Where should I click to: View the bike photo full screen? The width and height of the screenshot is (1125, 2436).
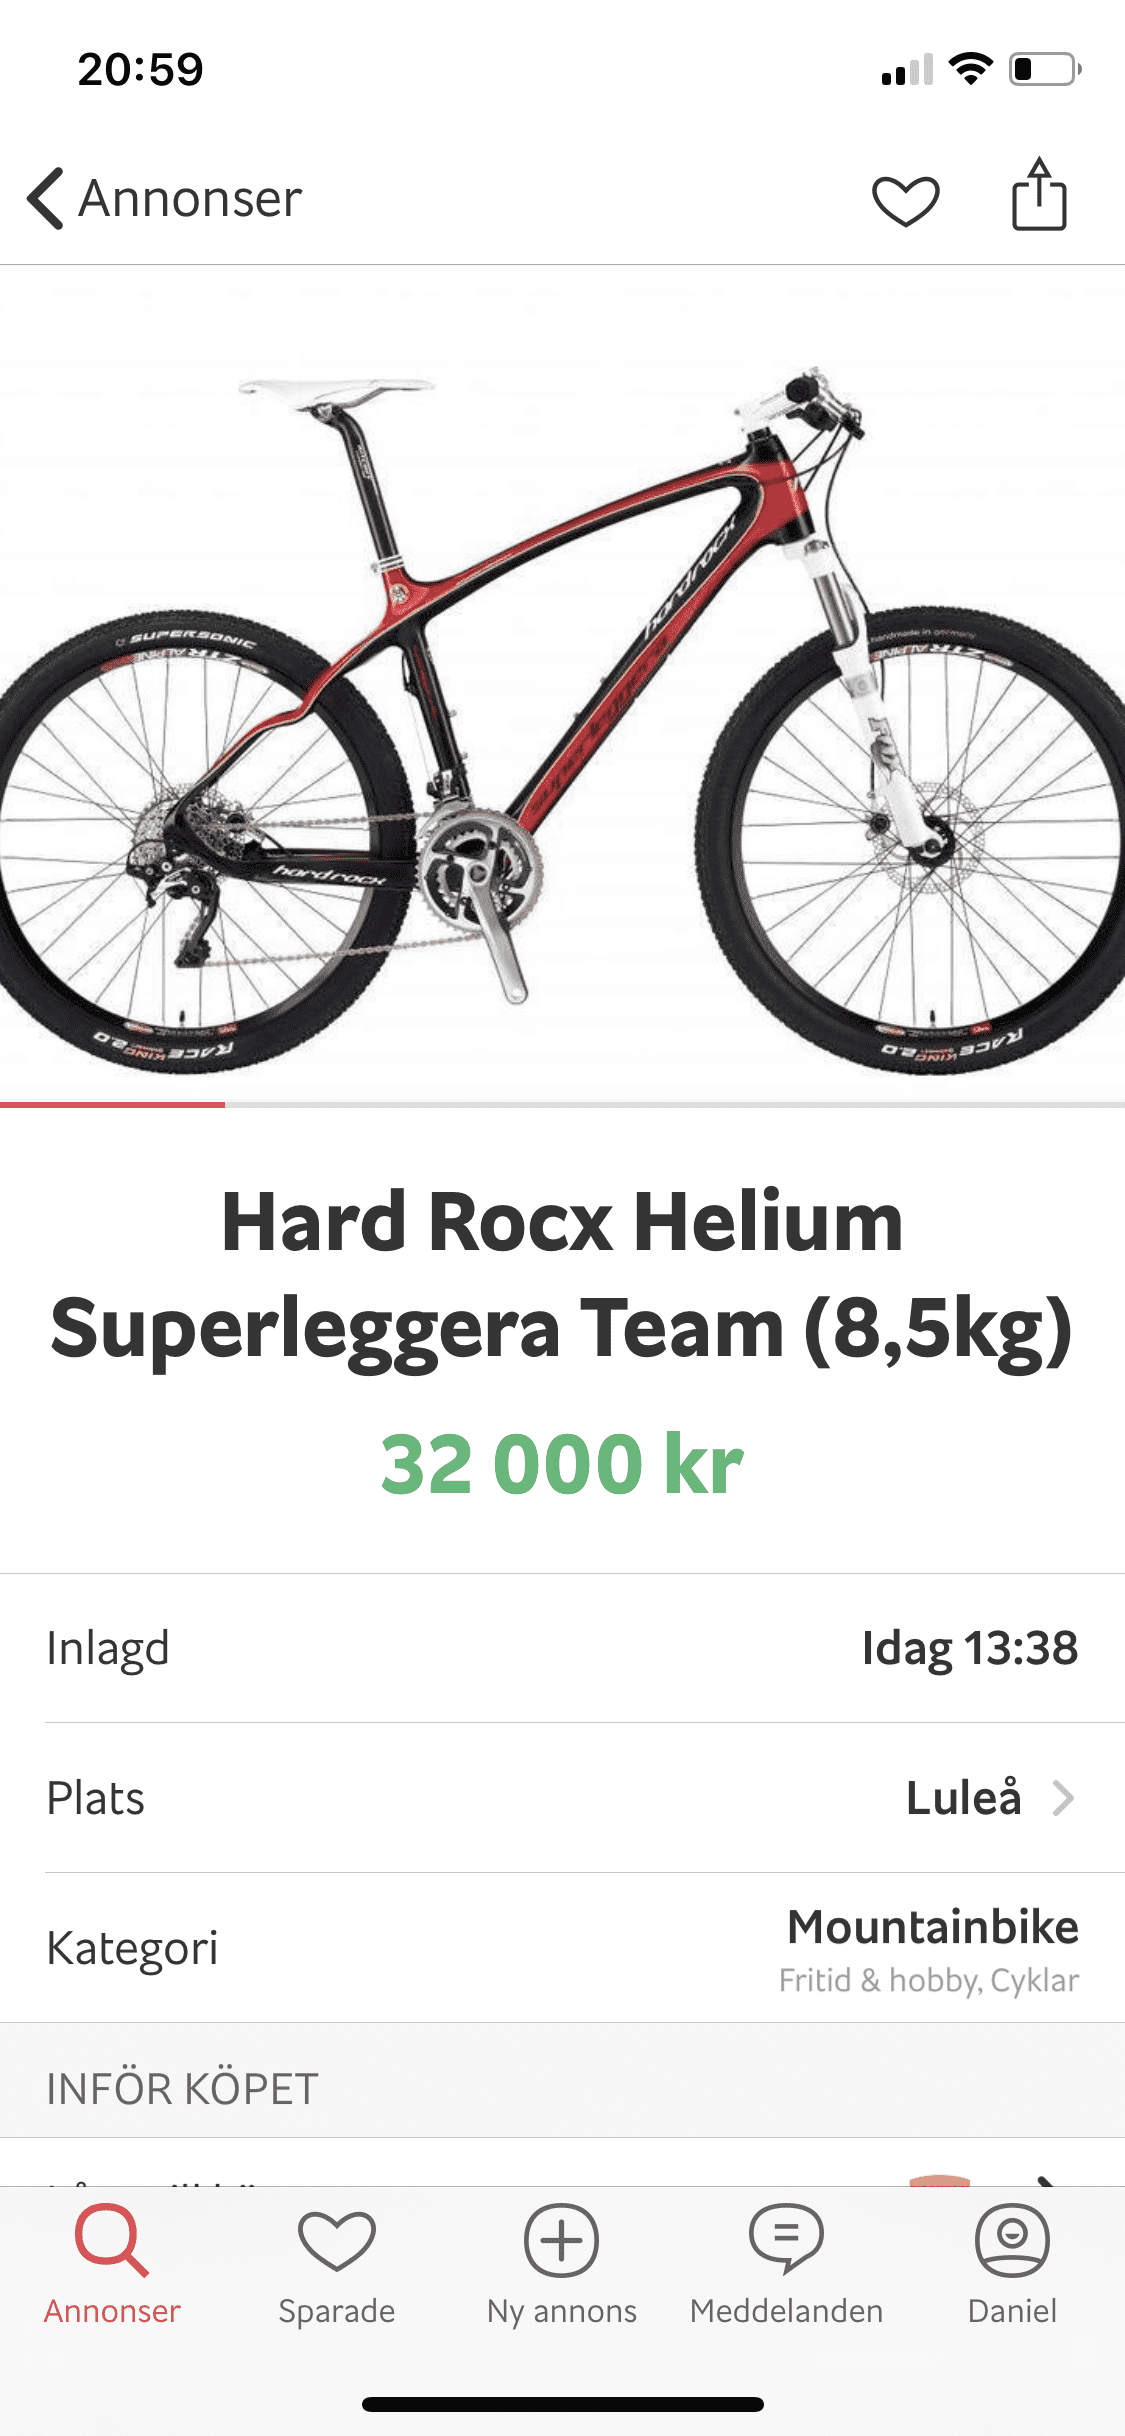562,684
